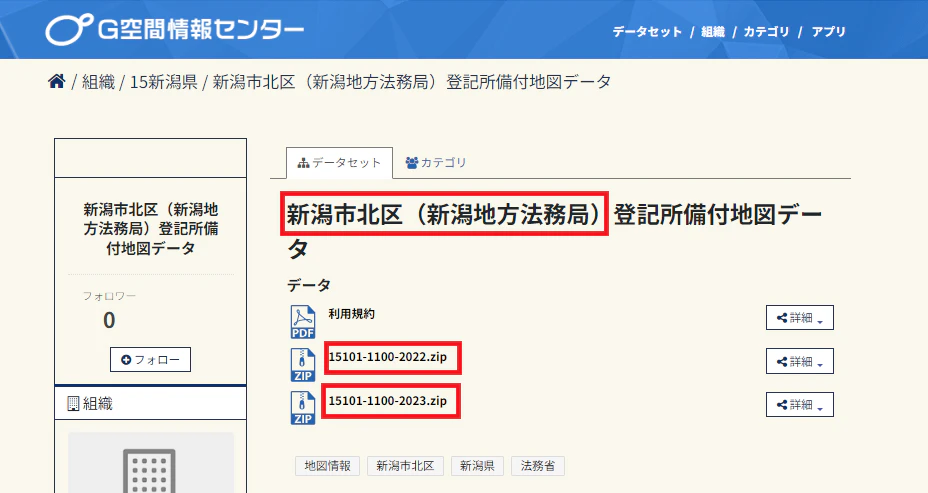The width and height of the screenshot is (928, 493).
Task: Click the sidebar dataset title text
Action: tap(150, 228)
